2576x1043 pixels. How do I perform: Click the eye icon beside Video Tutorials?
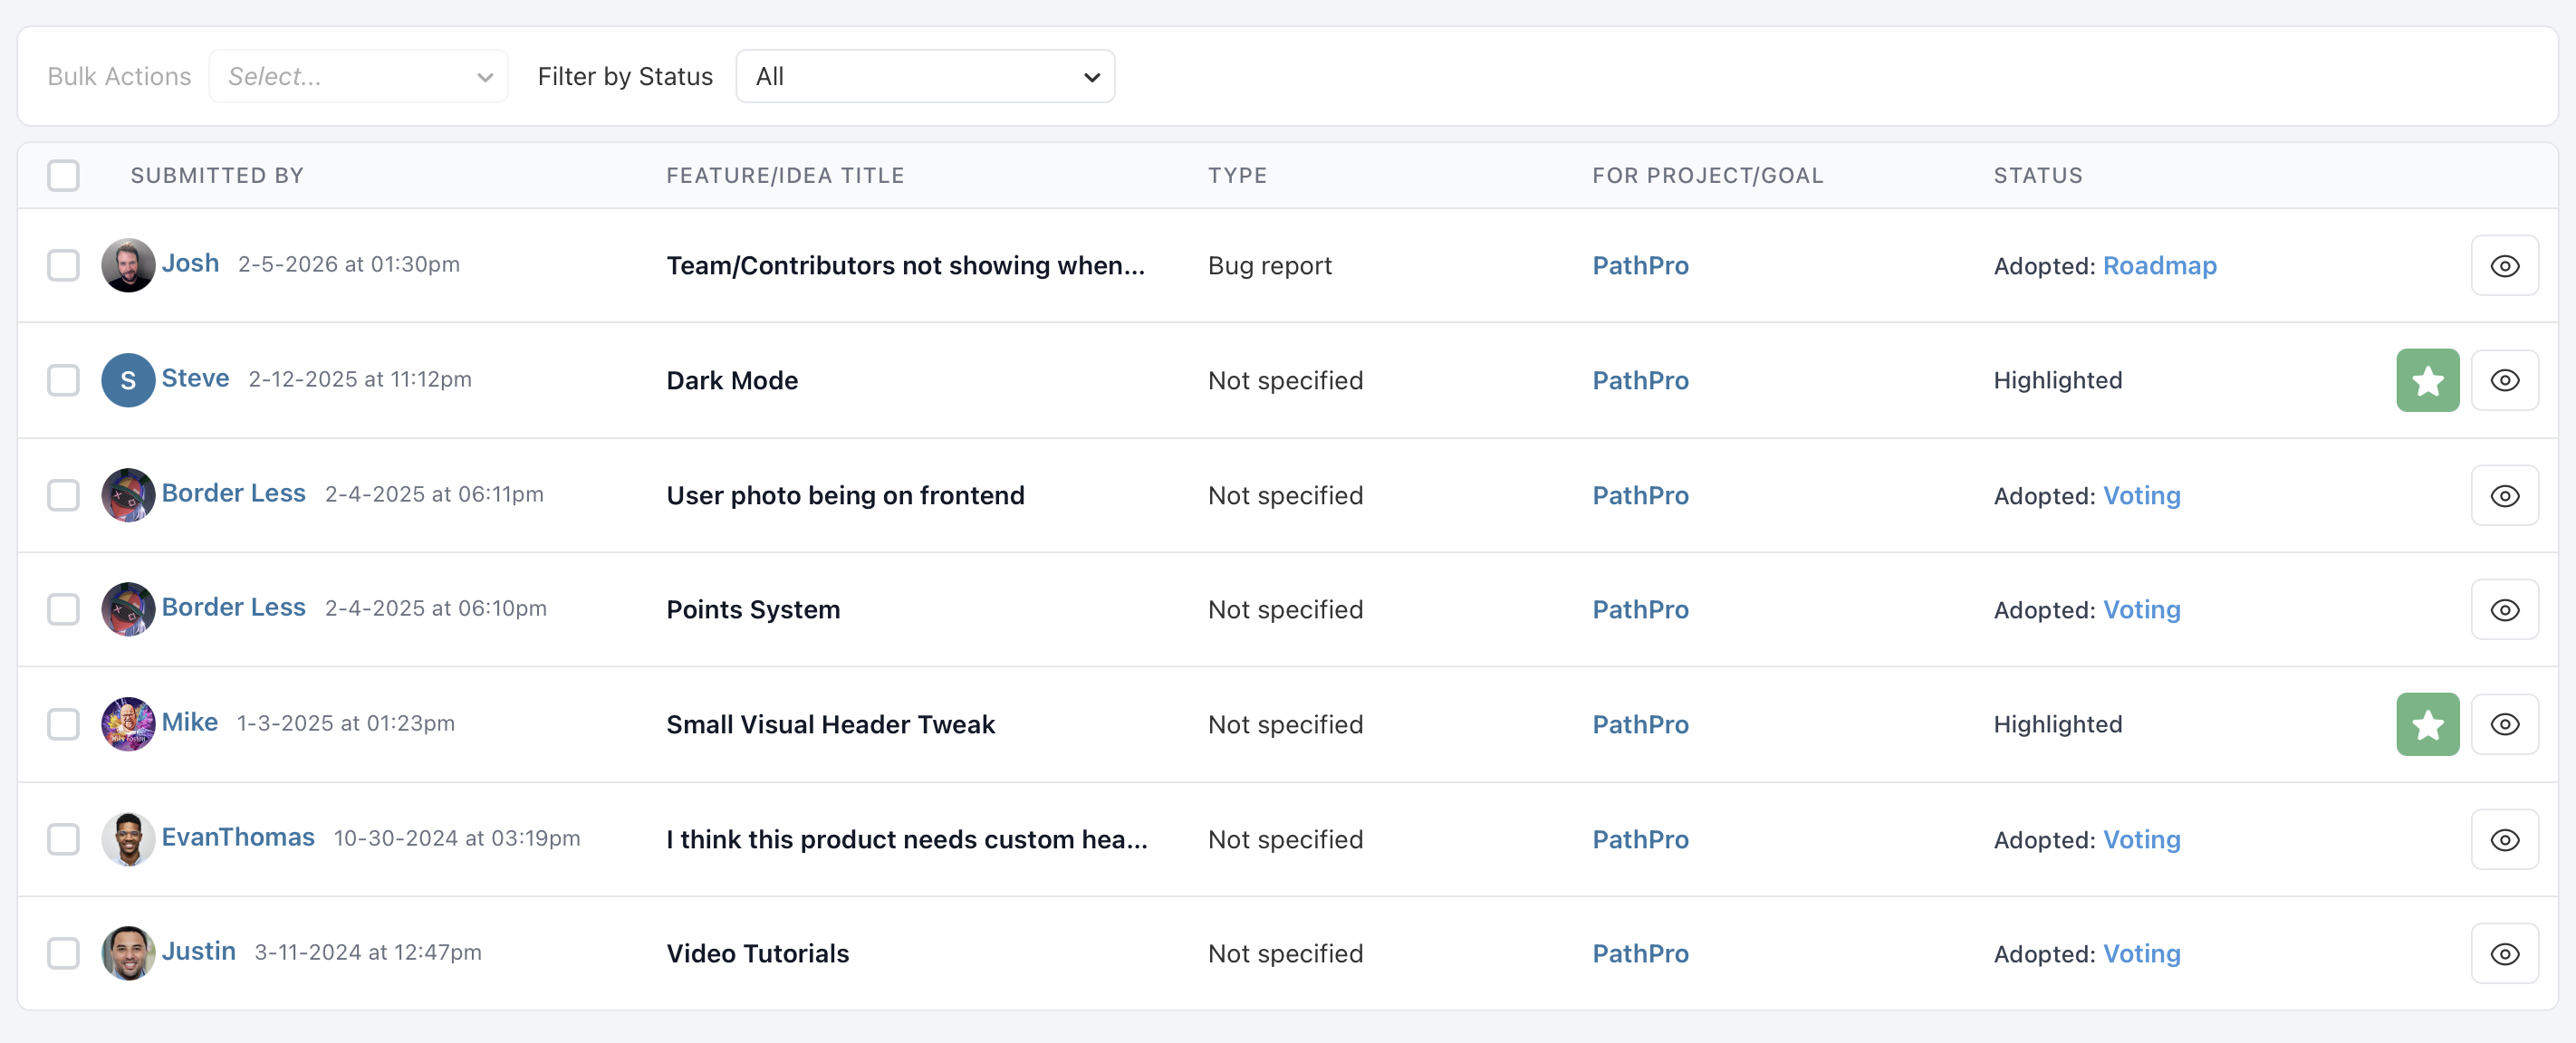2505,953
